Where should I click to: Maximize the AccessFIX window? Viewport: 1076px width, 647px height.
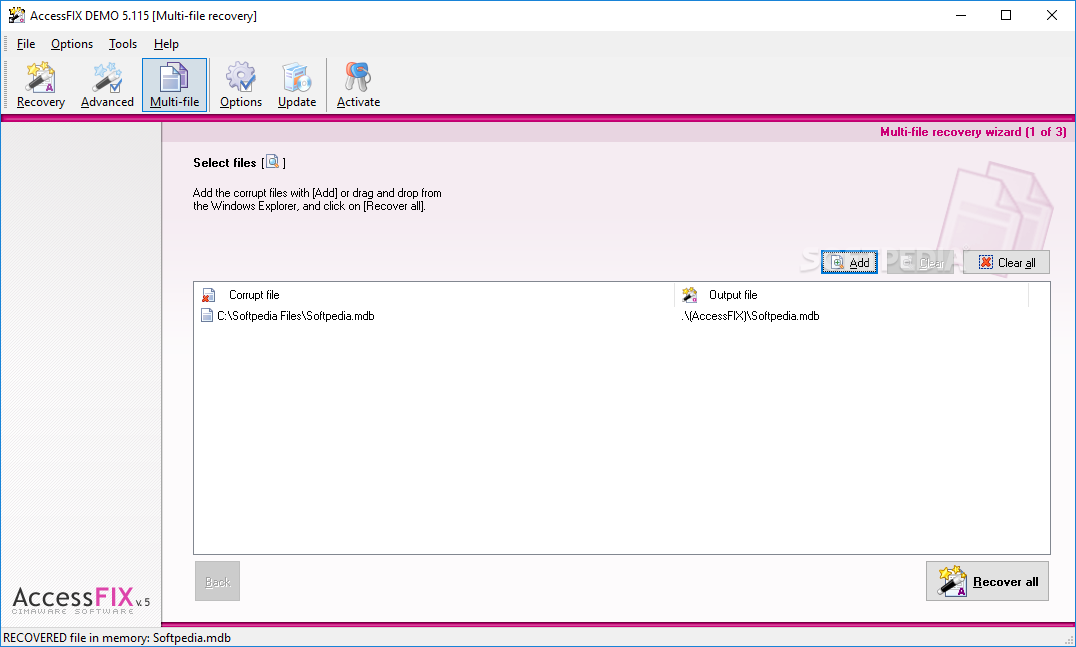click(1006, 15)
